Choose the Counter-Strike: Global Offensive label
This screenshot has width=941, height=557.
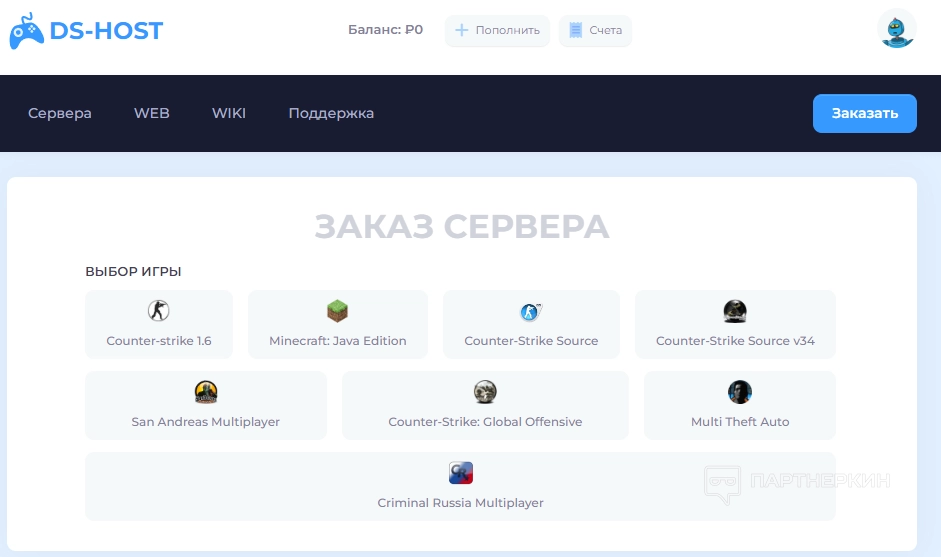[485, 422]
